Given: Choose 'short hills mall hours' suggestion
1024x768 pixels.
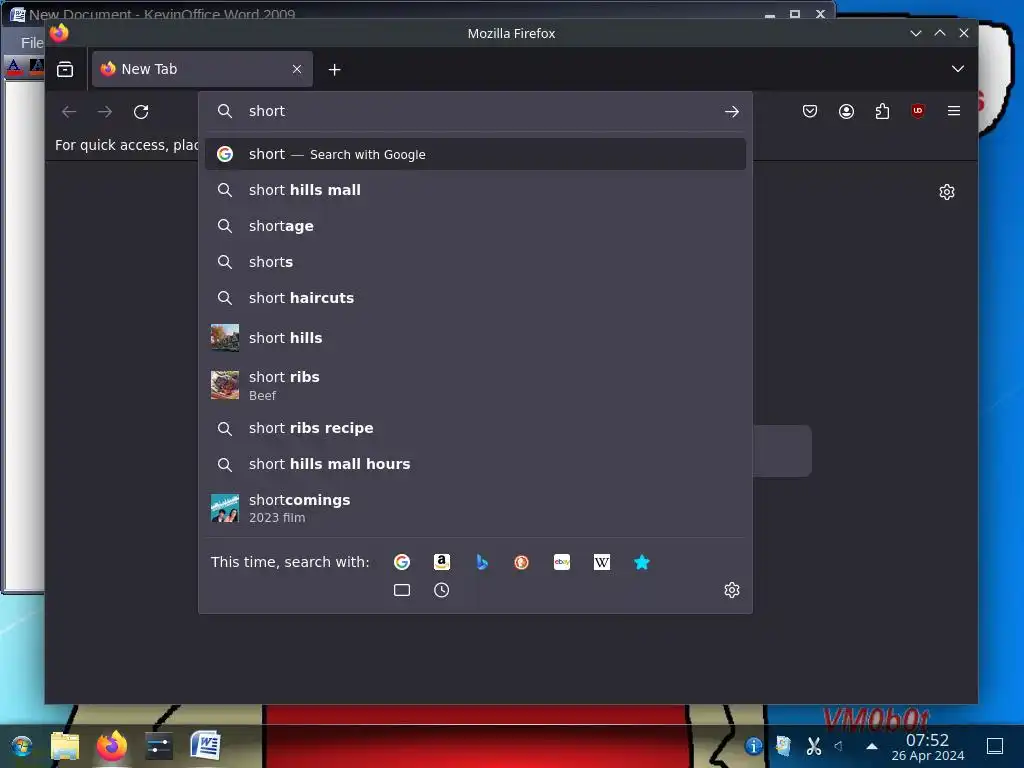Looking at the screenshot, I should (475, 464).
